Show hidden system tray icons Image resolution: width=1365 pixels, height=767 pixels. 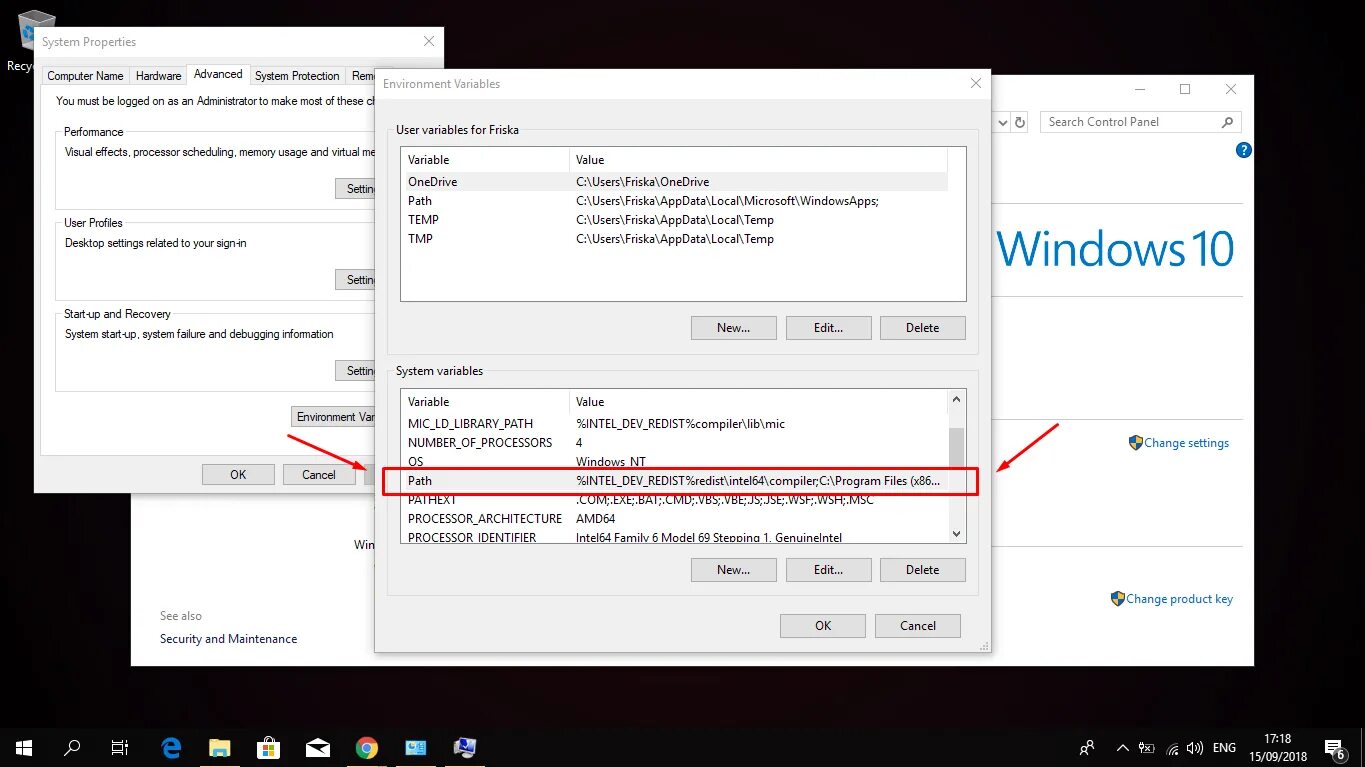(1123, 747)
